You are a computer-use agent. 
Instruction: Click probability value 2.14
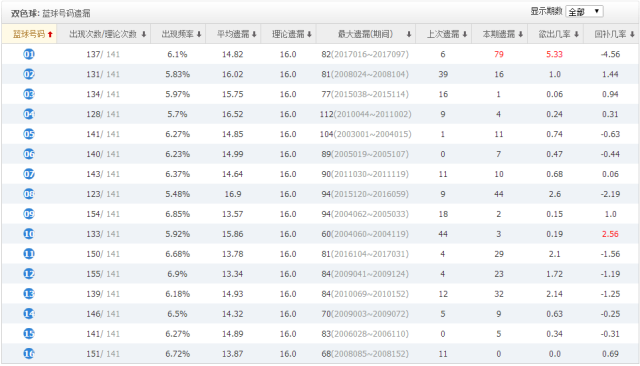(x=554, y=294)
